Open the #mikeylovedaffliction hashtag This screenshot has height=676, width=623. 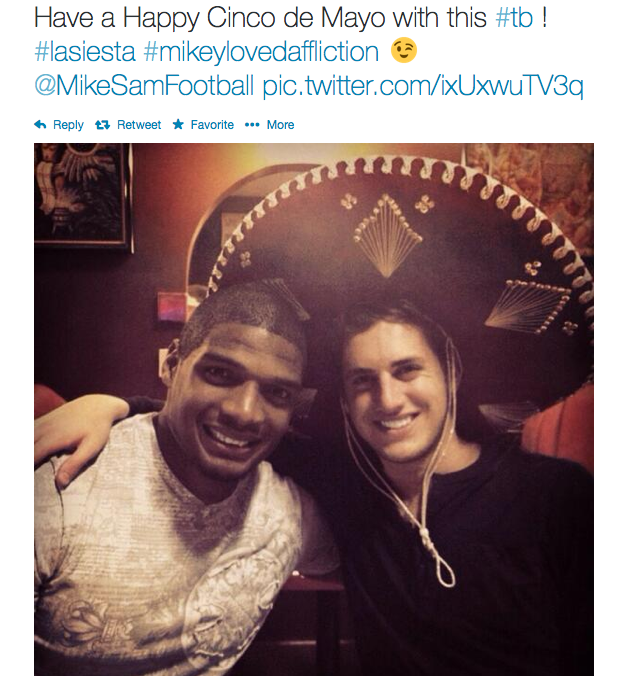tap(261, 51)
